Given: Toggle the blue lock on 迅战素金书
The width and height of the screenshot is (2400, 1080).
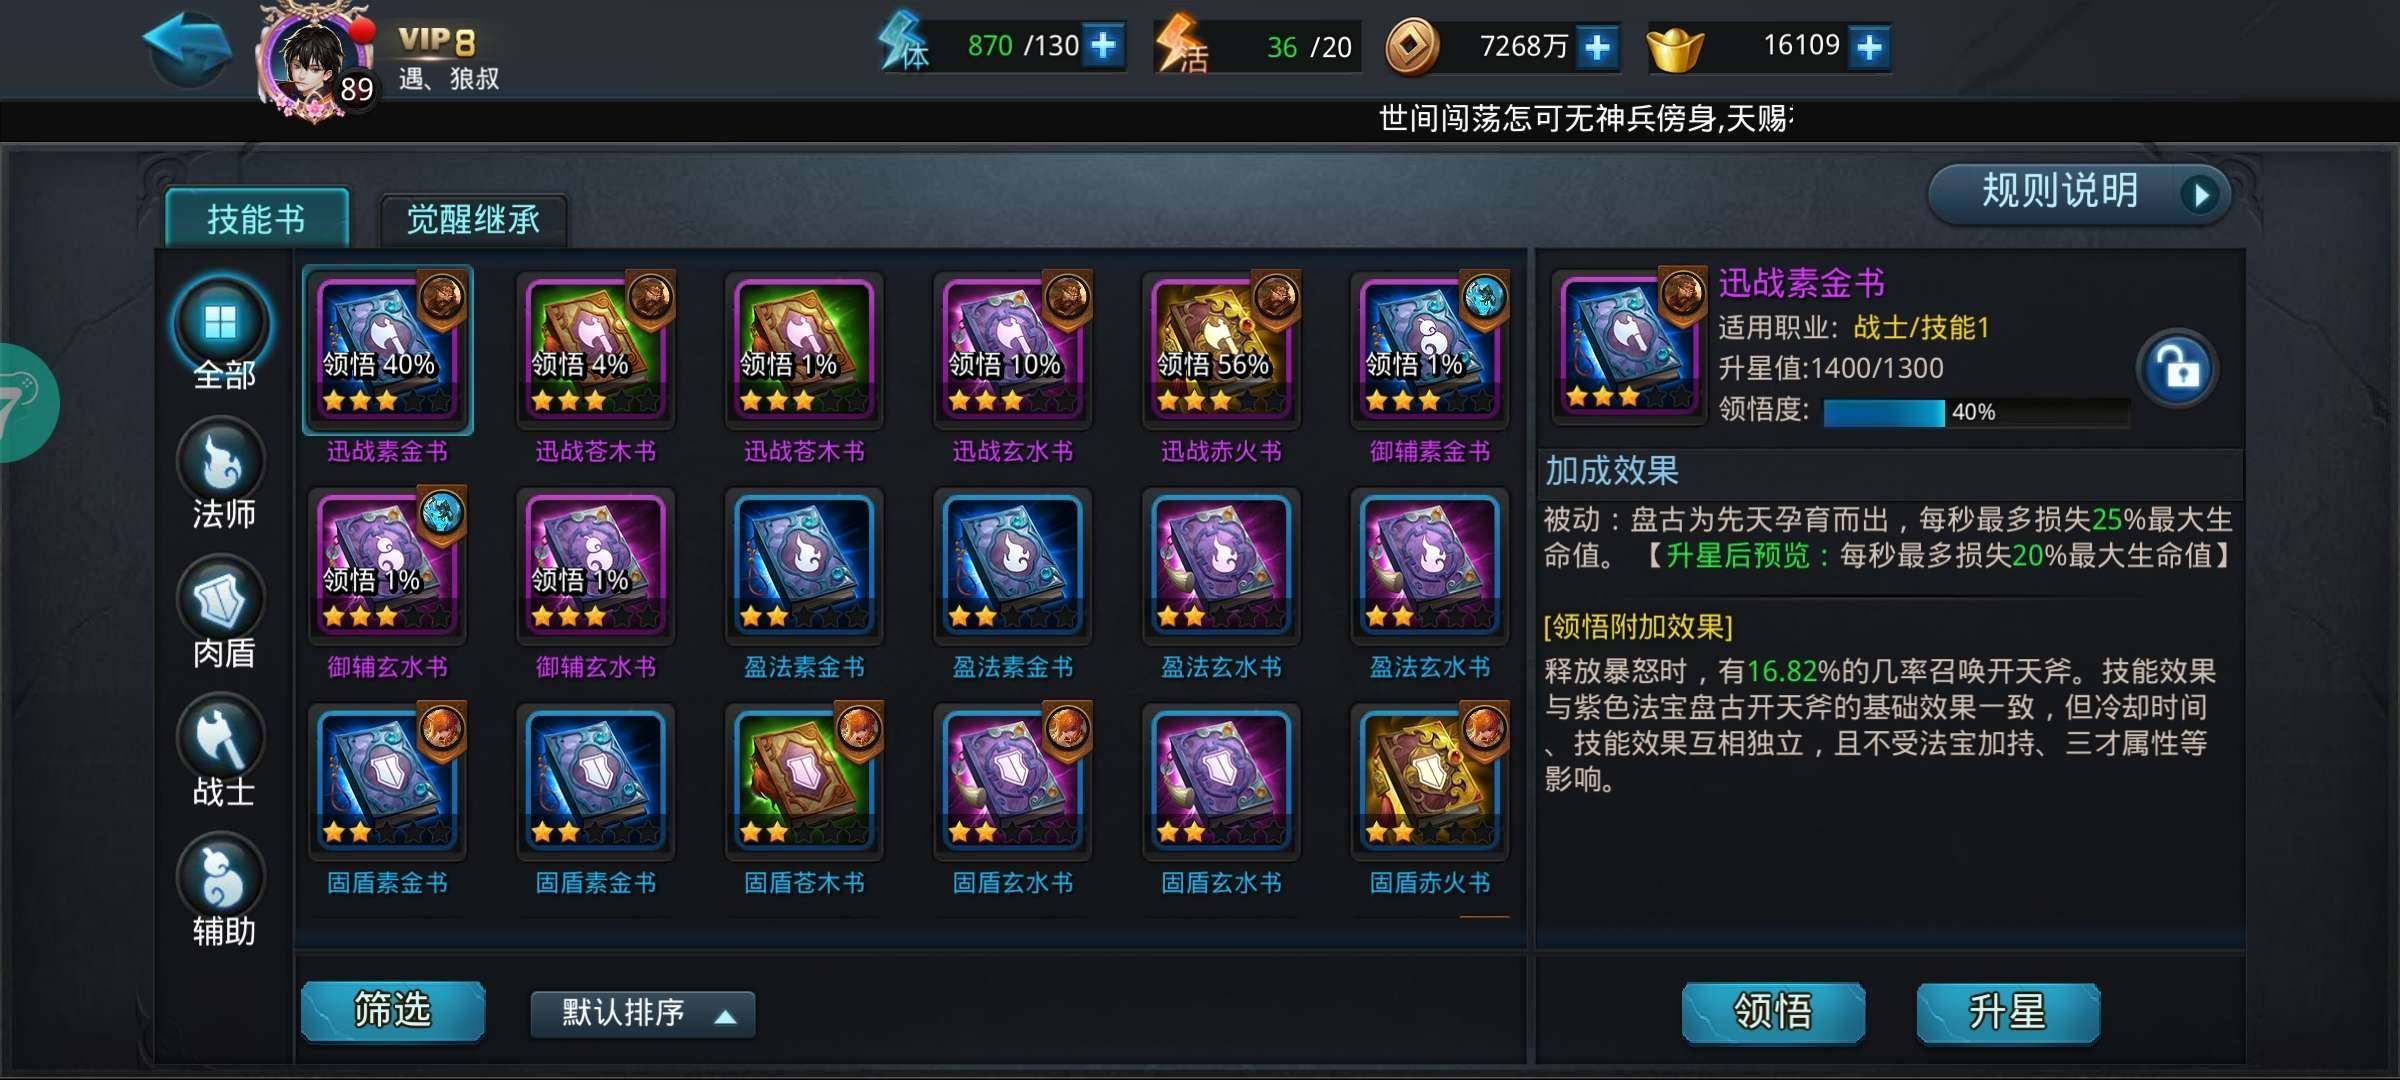Looking at the screenshot, I should [x=2178, y=369].
